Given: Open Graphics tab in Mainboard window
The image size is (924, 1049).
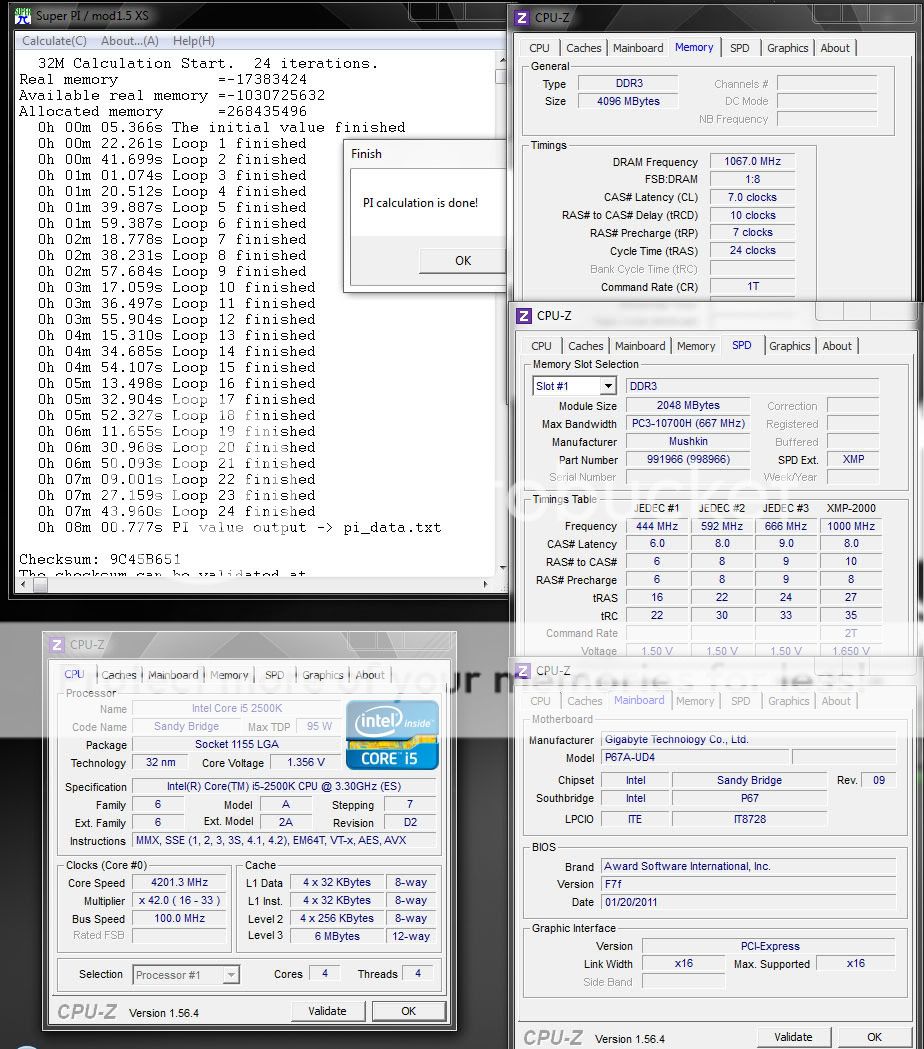Looking at the screenshot, I should pos(788,701).
